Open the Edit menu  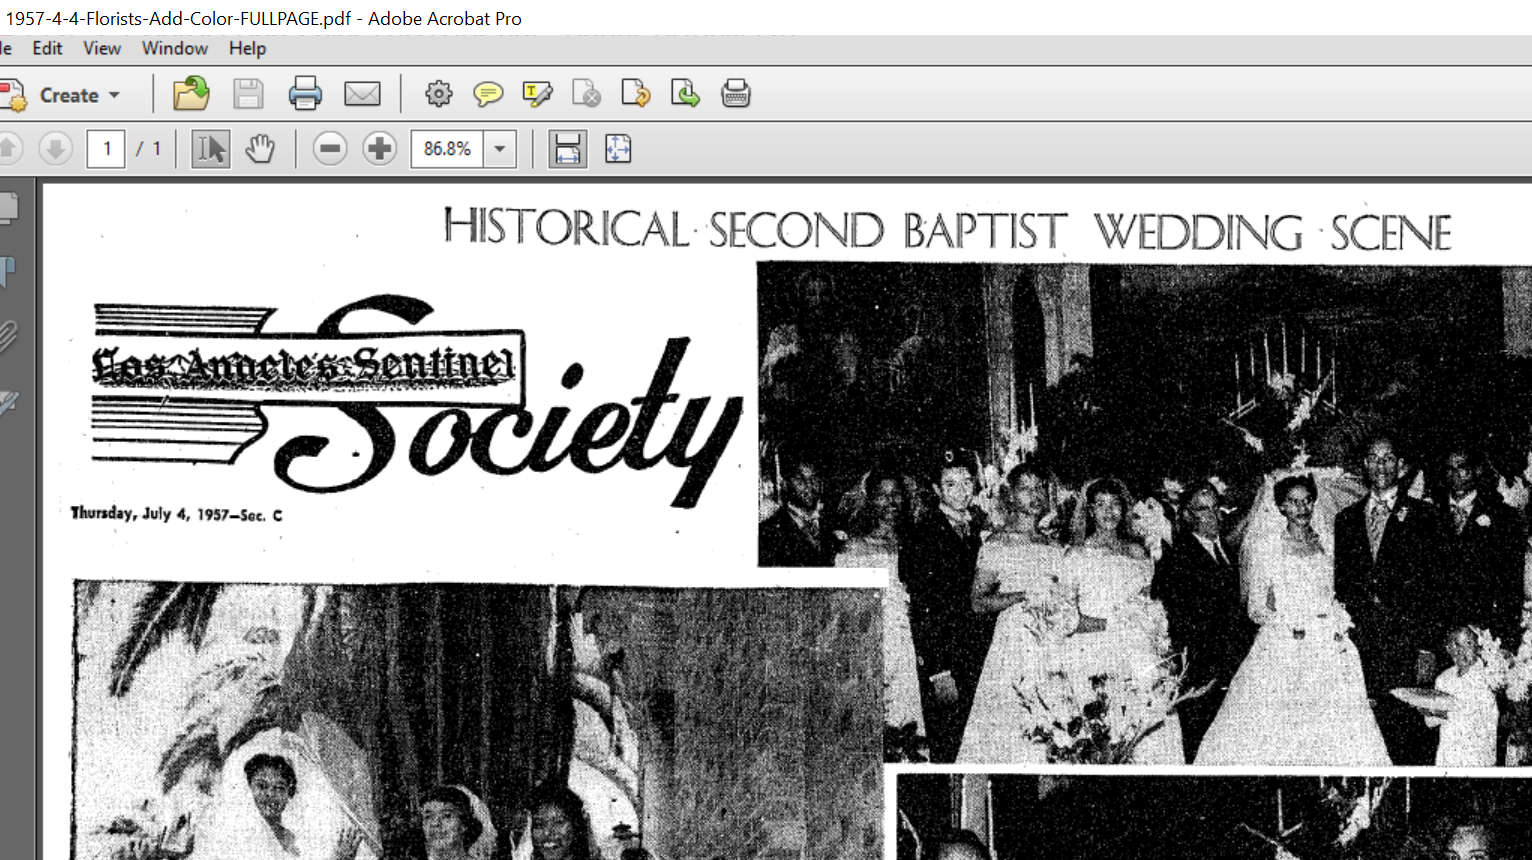pyautogui.click(x=47, y=48)
